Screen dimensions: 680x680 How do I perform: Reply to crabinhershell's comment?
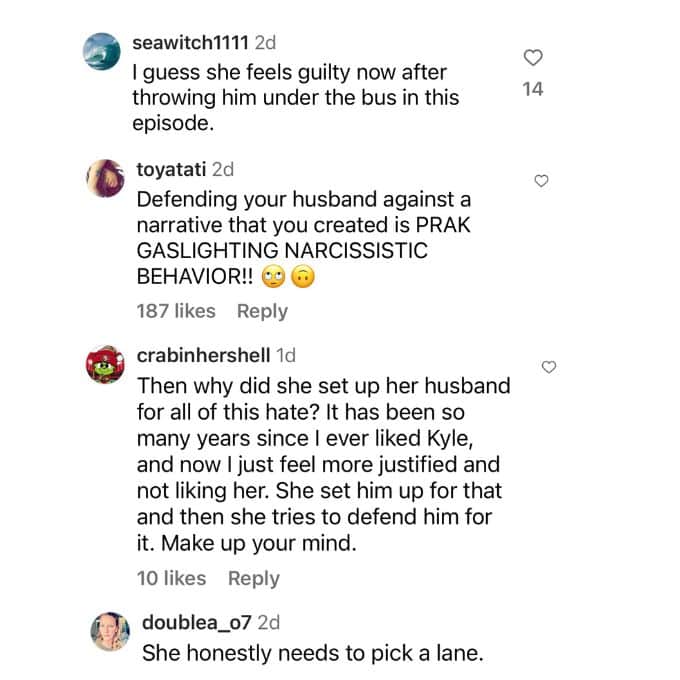coord(254,578)
